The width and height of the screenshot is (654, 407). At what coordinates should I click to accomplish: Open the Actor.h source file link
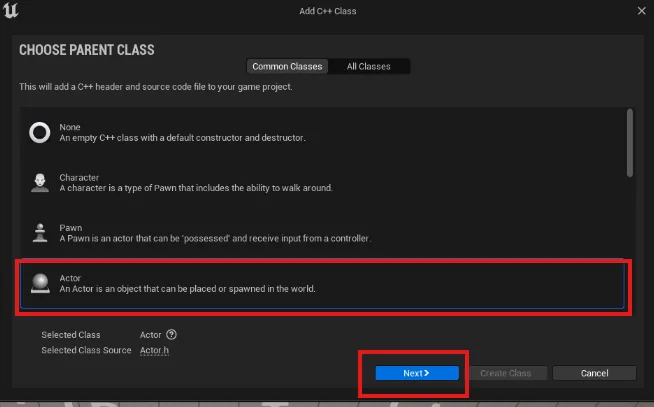154,350
